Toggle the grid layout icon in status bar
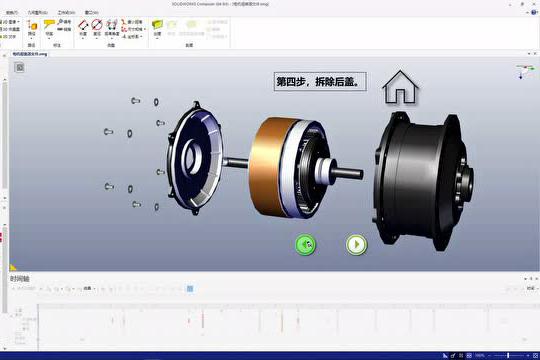 pos(469,356)
